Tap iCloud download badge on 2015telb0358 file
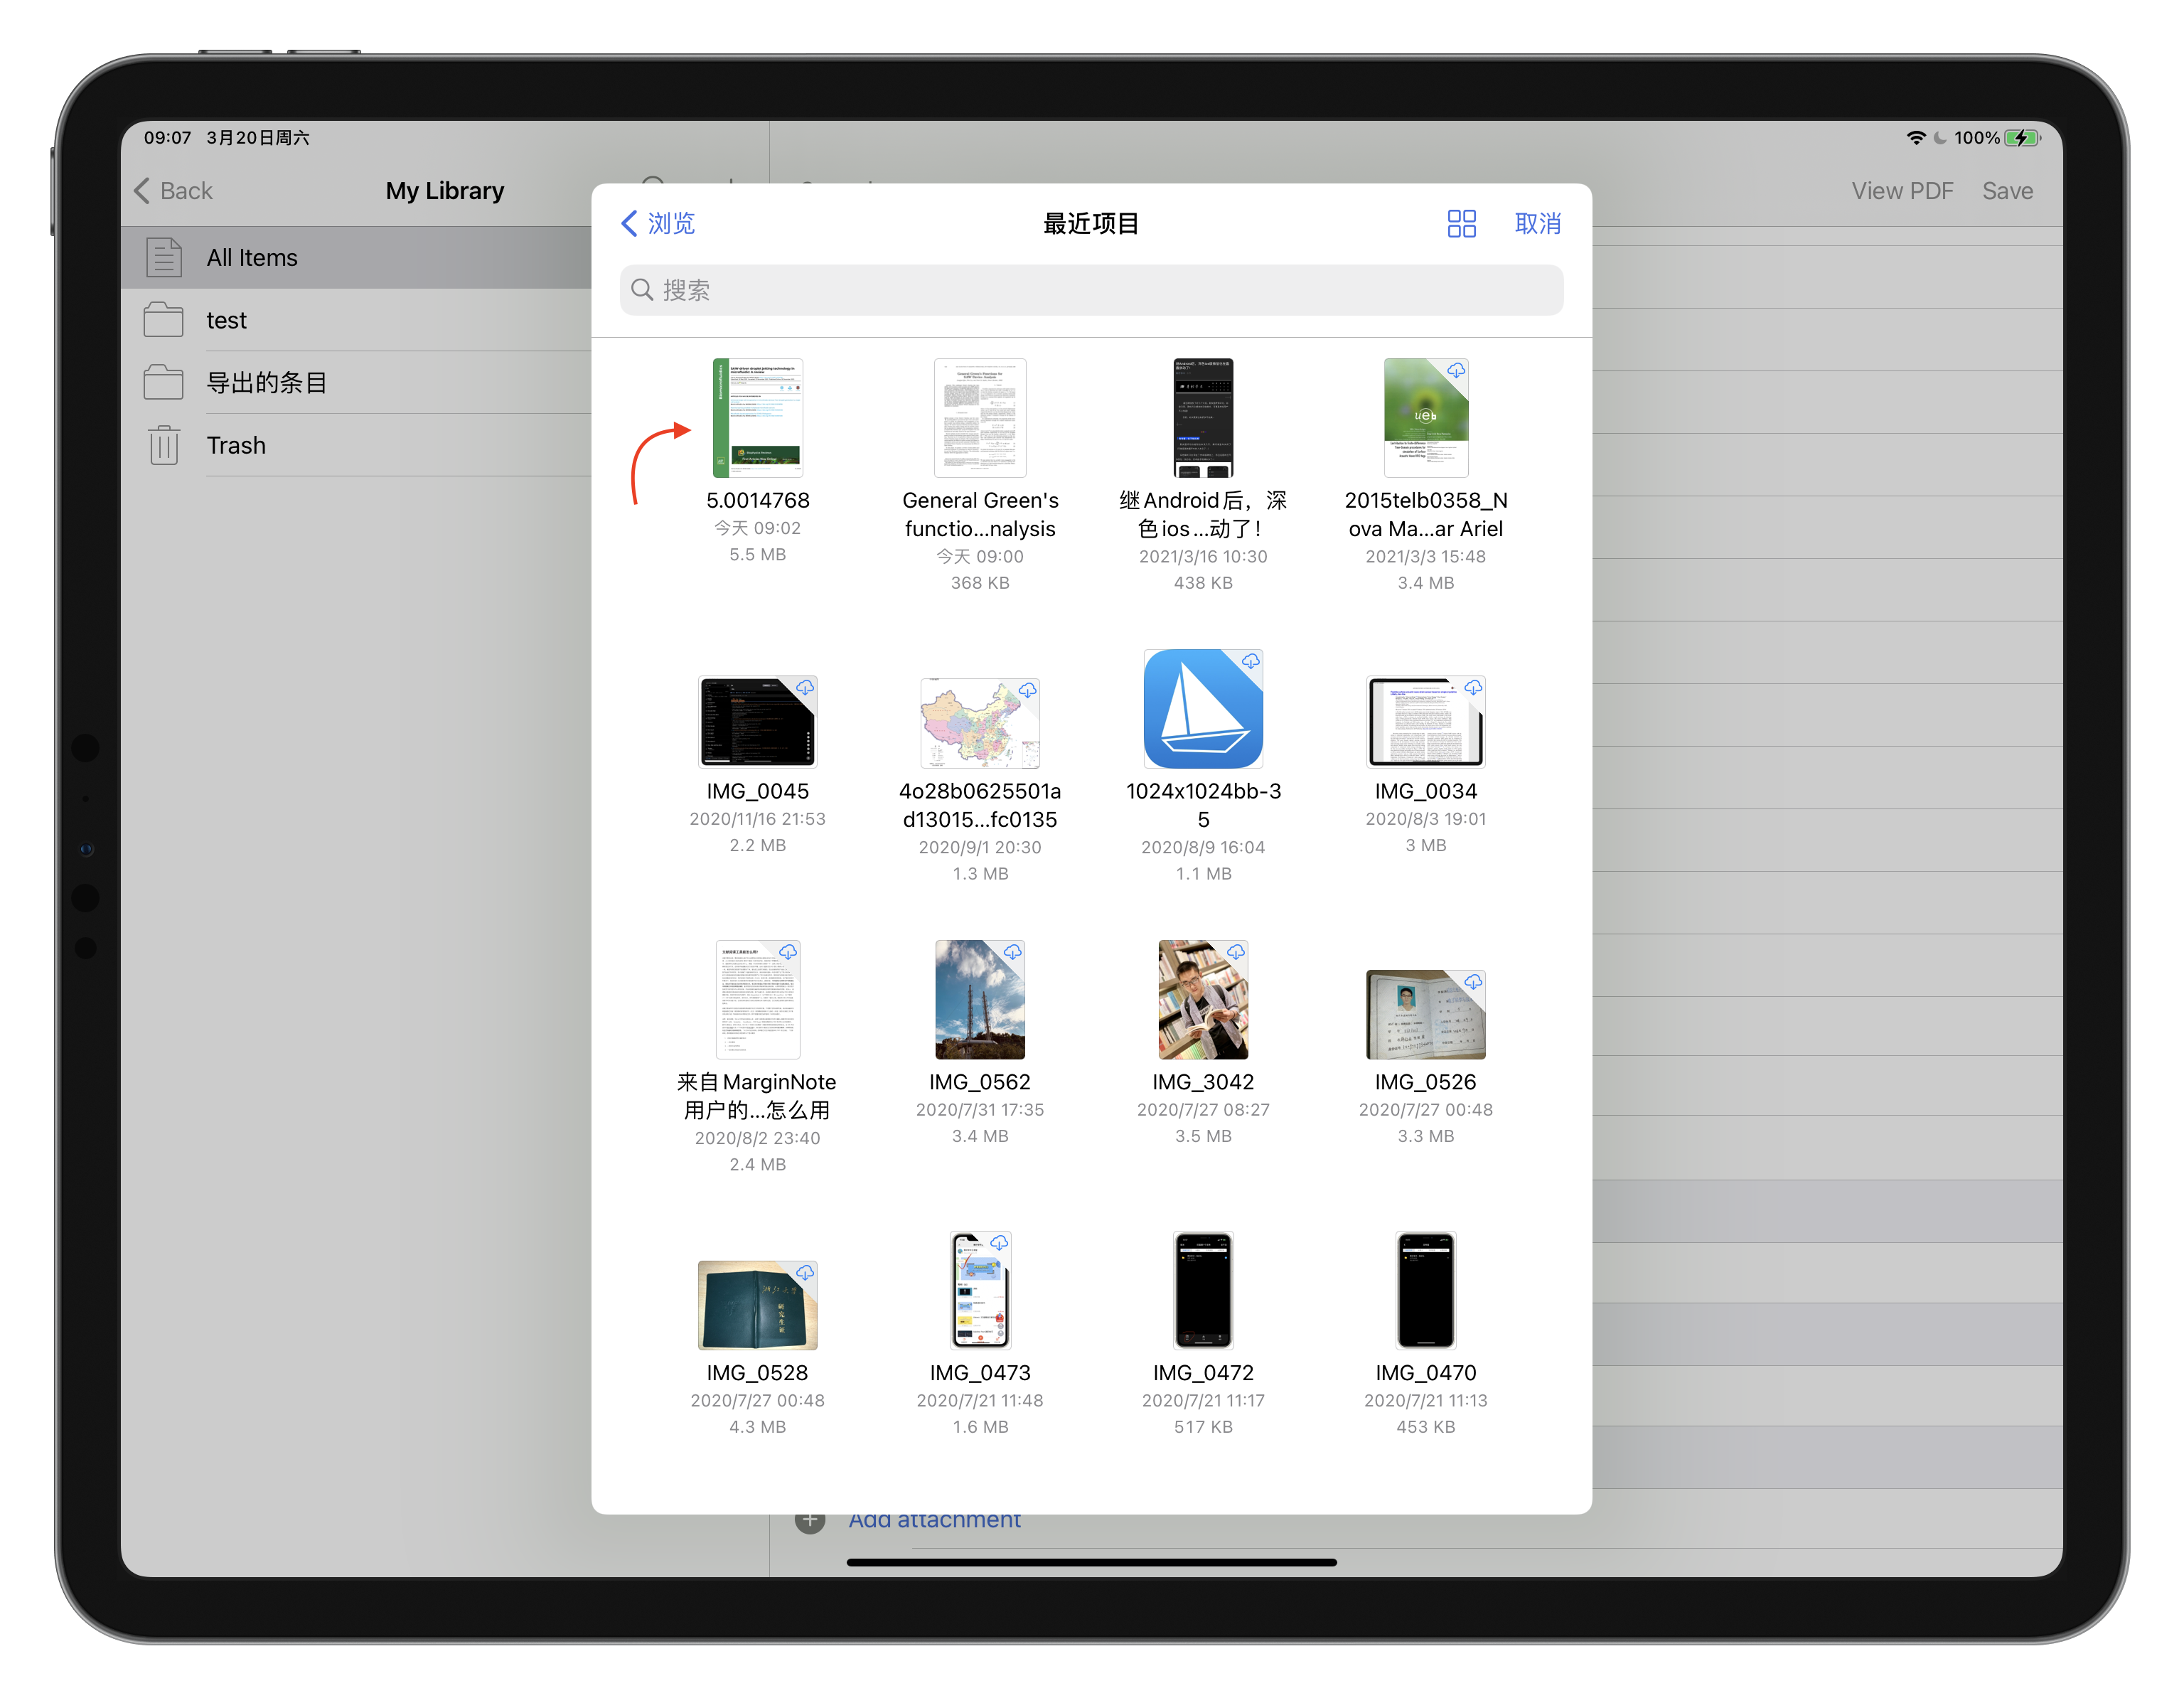This screenshot has width=2184, height=1698. 1457,370
